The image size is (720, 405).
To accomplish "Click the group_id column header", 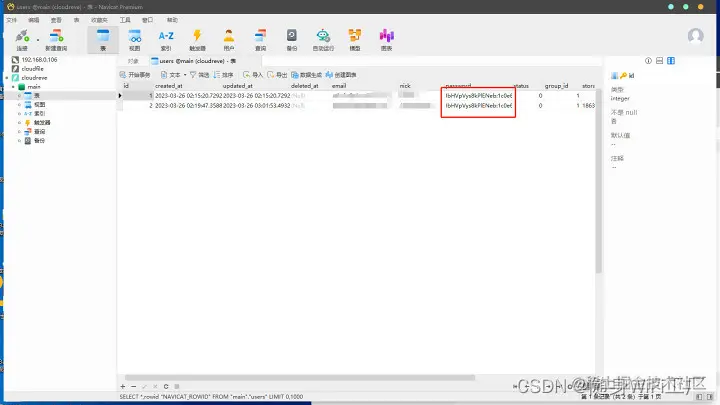I will 557,86.
